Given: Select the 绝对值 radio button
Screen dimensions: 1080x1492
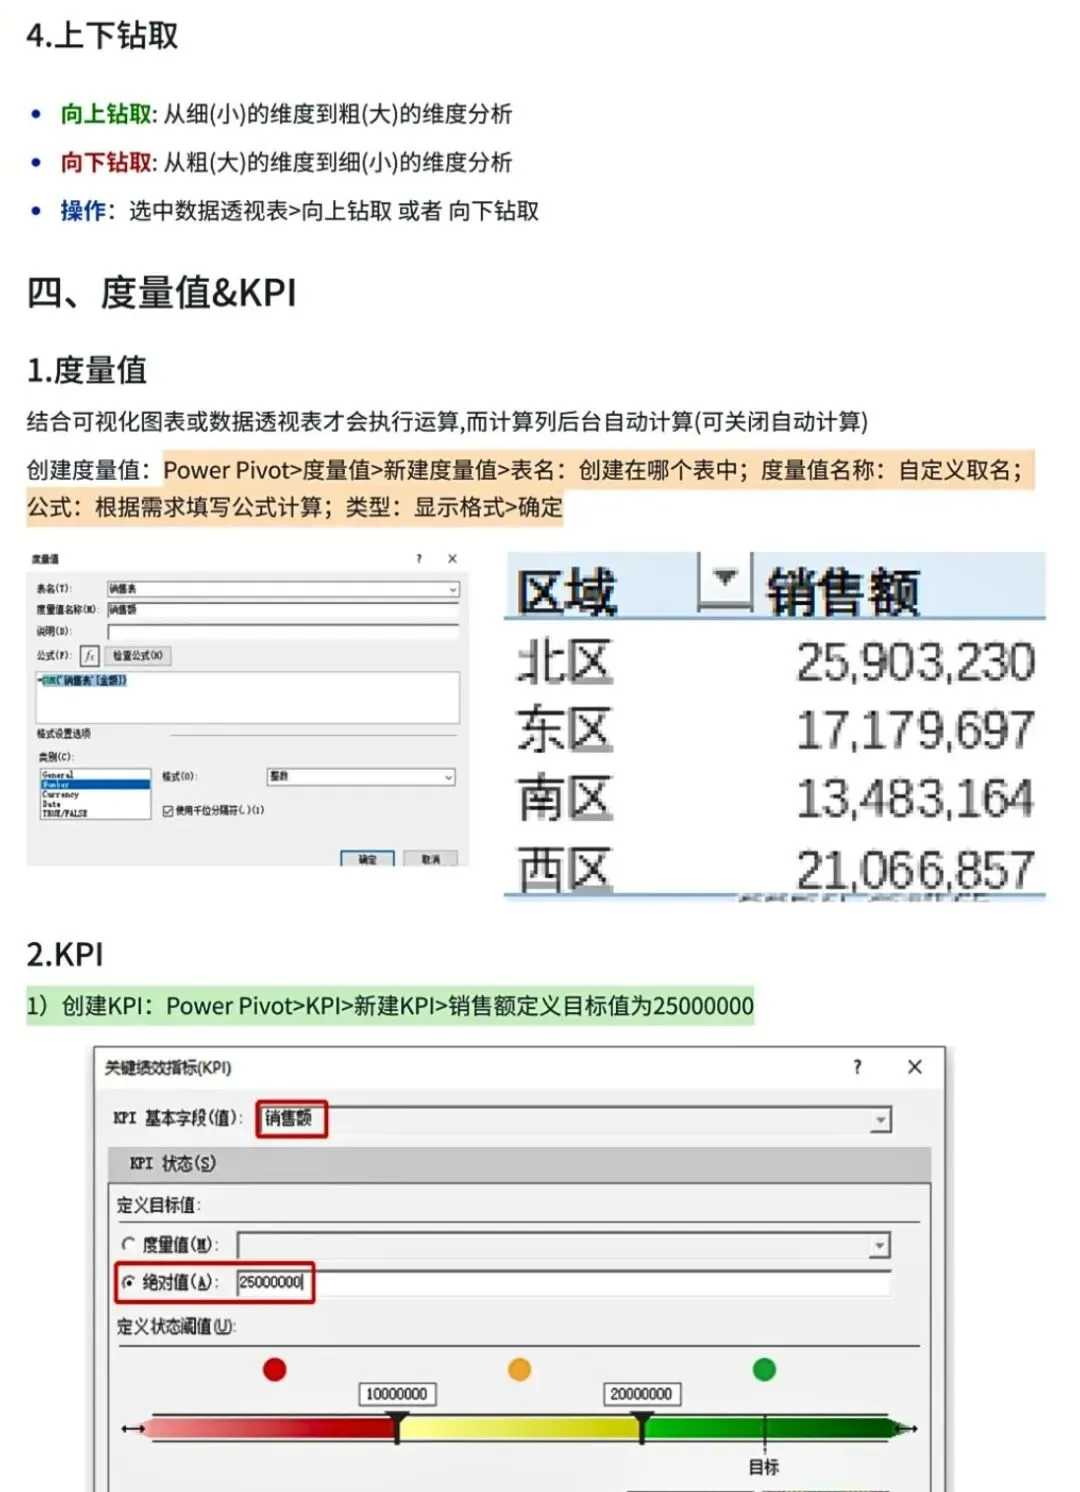Looking at the screenshot, I should [128, 1282].
